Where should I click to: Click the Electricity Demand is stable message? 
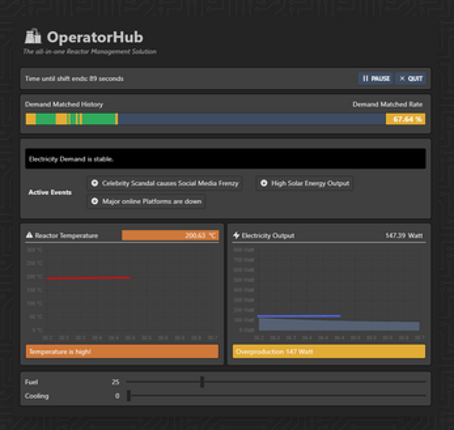coord(225,159)
